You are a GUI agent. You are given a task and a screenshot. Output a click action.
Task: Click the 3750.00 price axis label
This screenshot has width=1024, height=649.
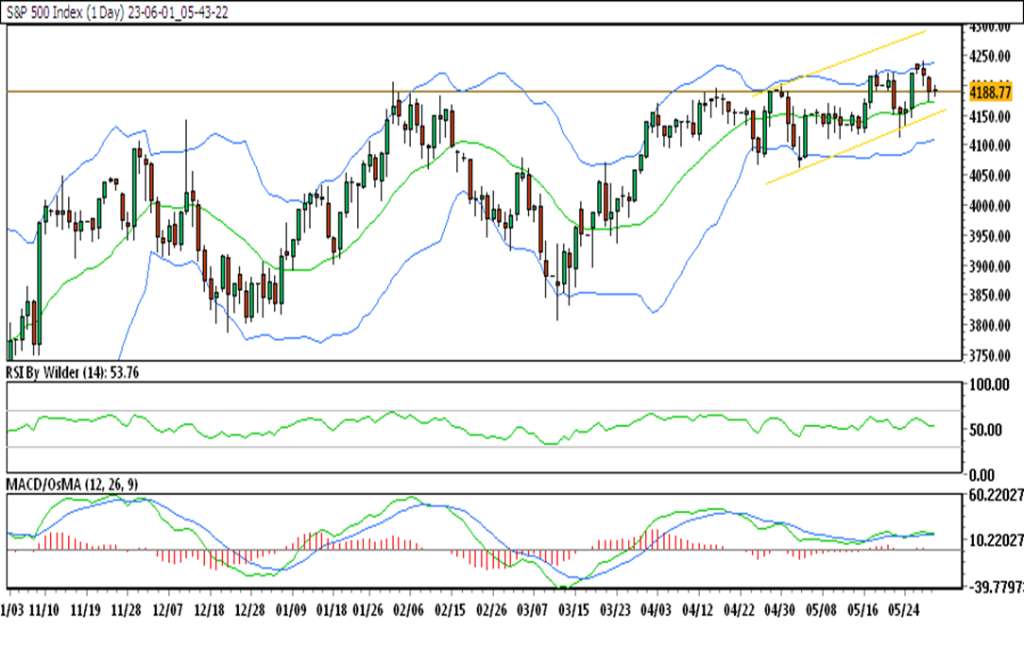coord(990,355)
